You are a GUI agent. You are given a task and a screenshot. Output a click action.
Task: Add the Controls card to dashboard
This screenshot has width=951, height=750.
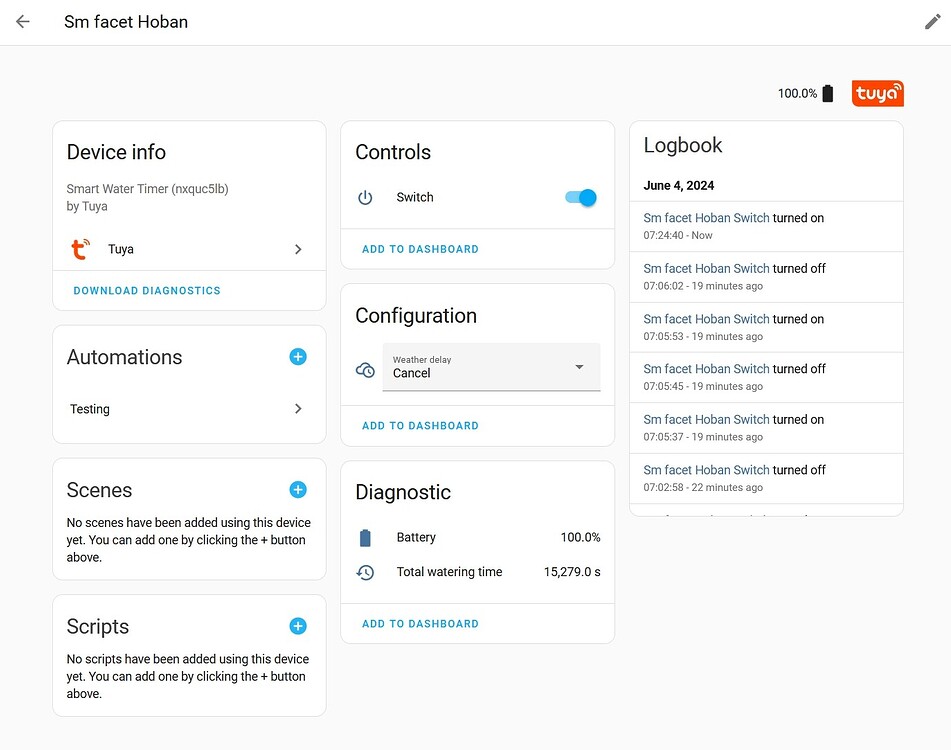point(420,248)
